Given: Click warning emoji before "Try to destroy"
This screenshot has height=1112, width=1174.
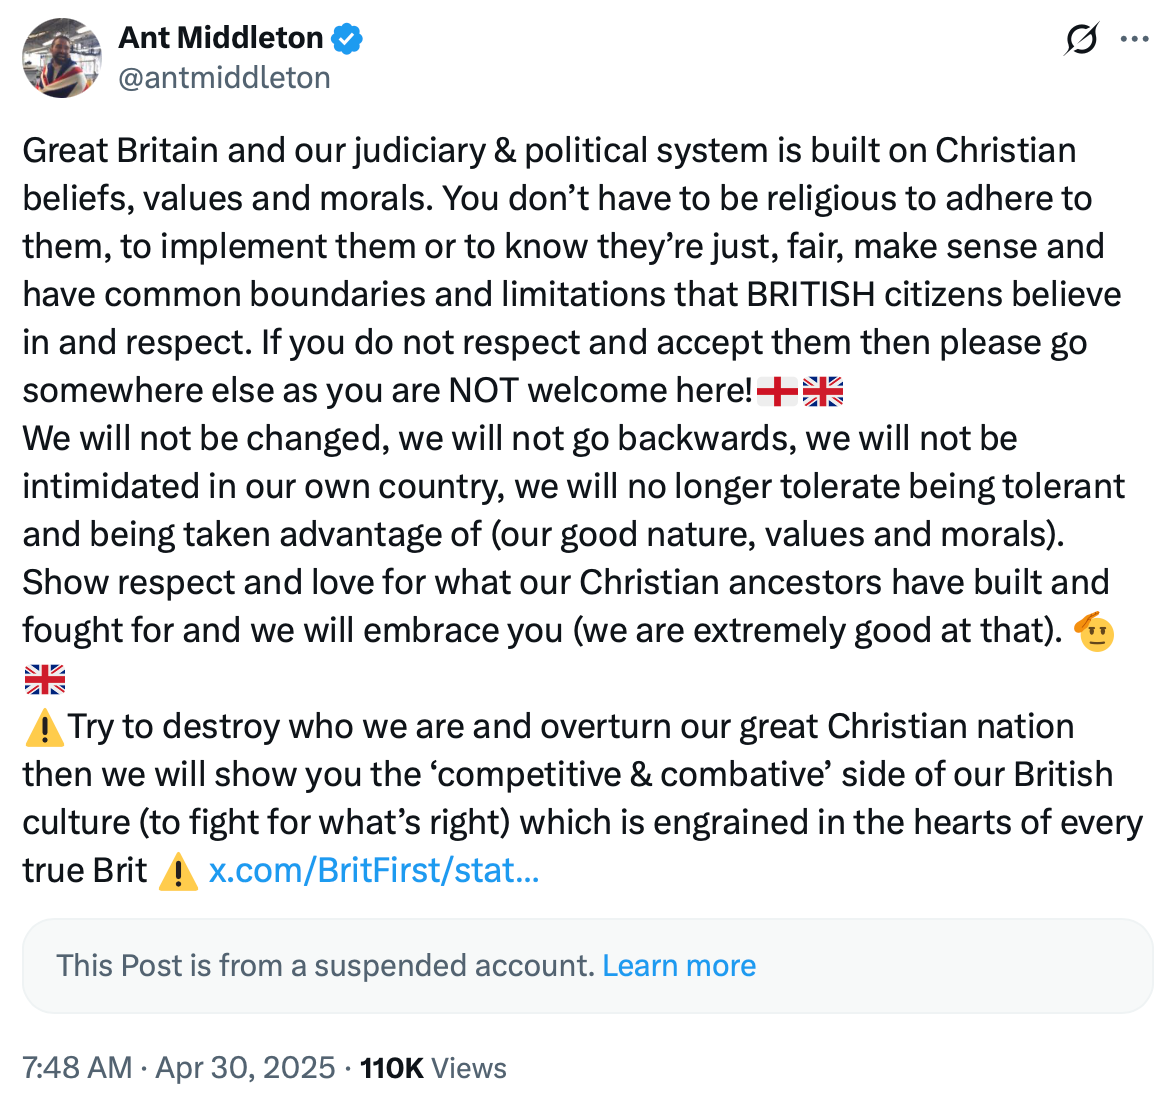Looking at the screenshot, I should click(x=43, y=727).
